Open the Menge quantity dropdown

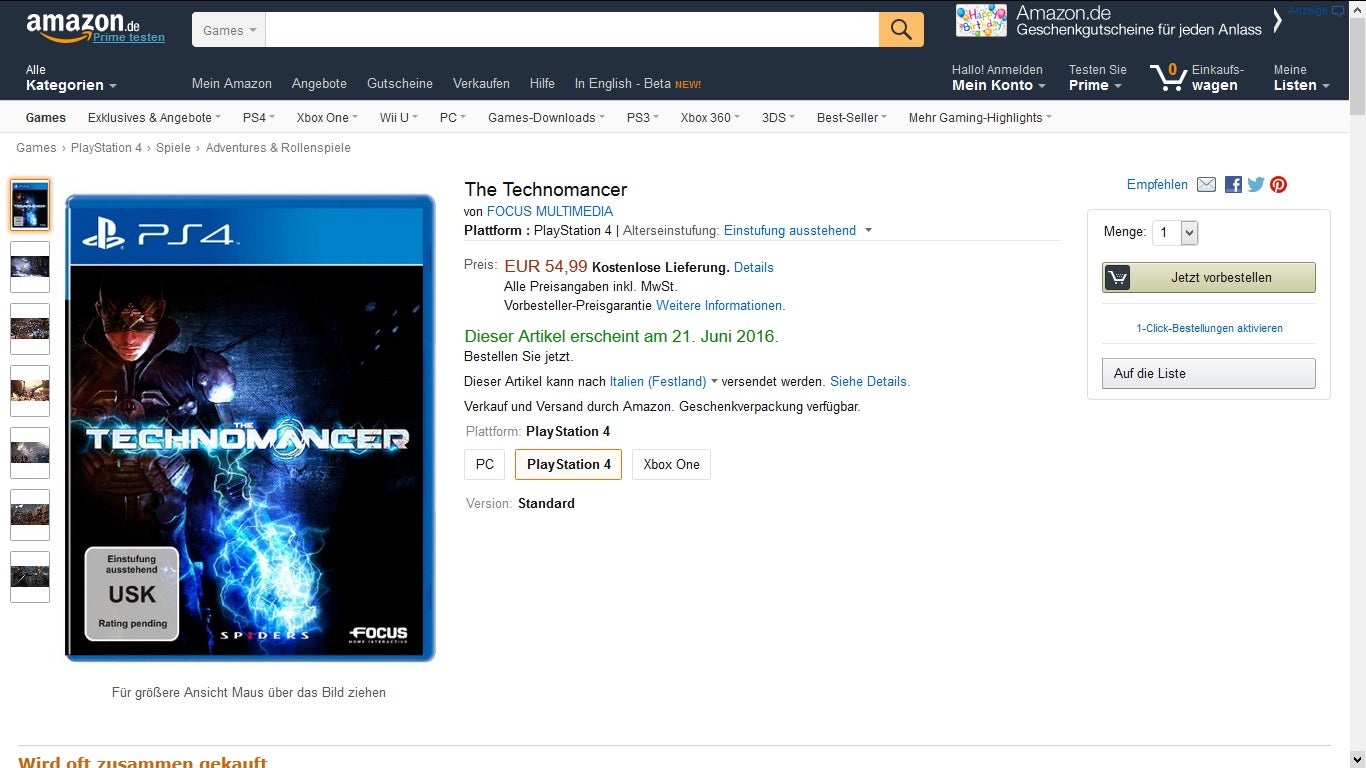[x=1175, y=233]
